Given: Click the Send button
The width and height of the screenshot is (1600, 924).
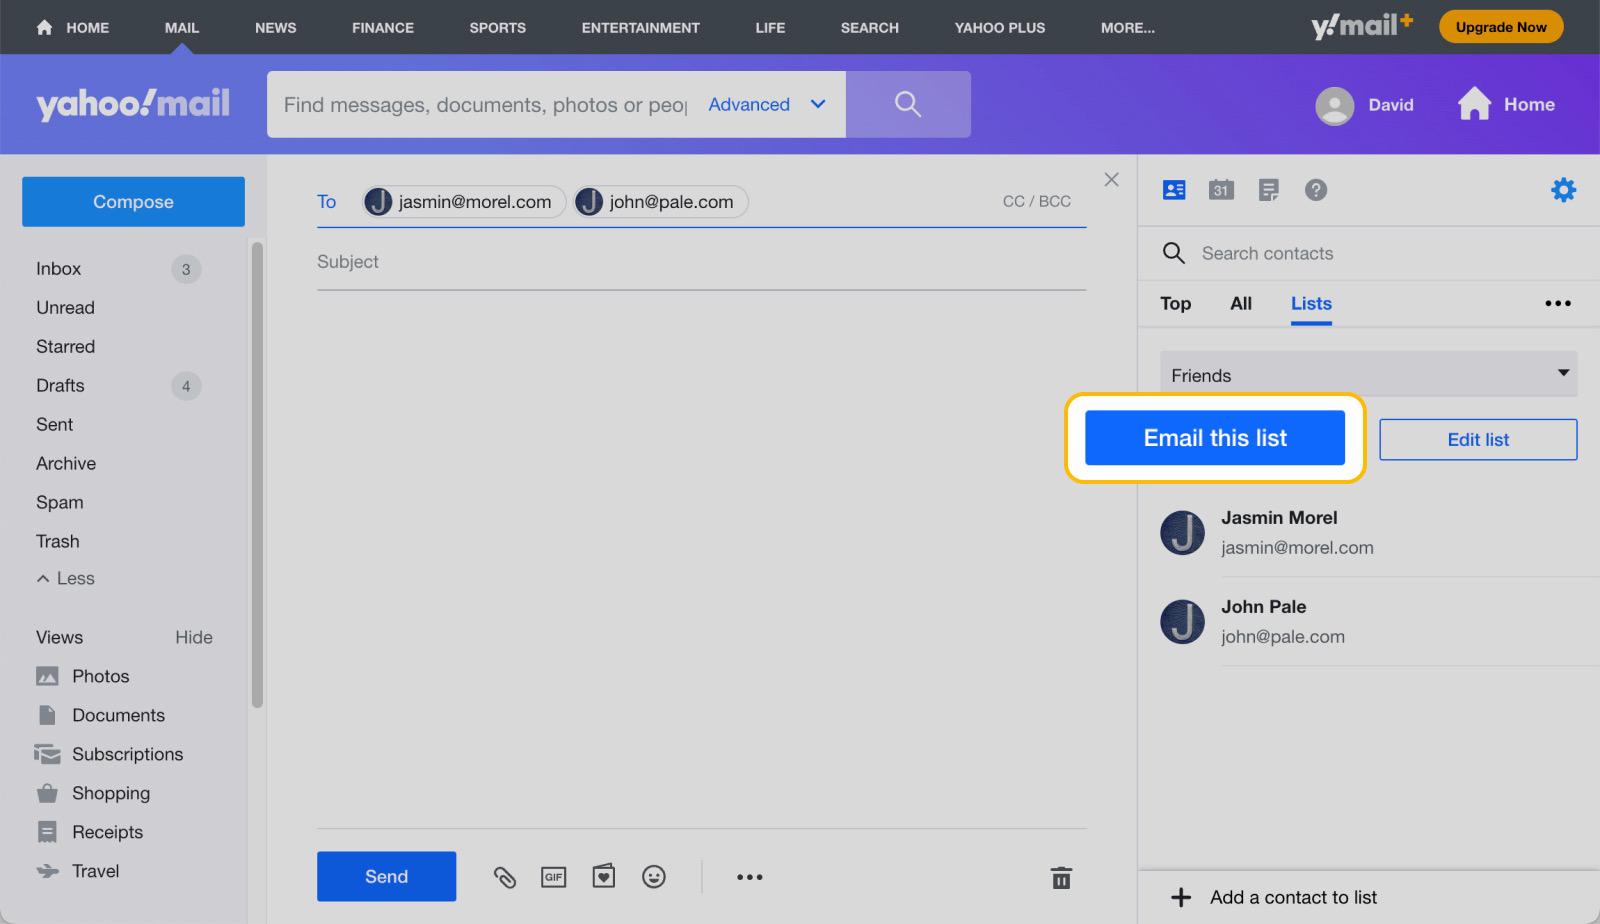Looking at the screenshot, I should click(386, 877).
